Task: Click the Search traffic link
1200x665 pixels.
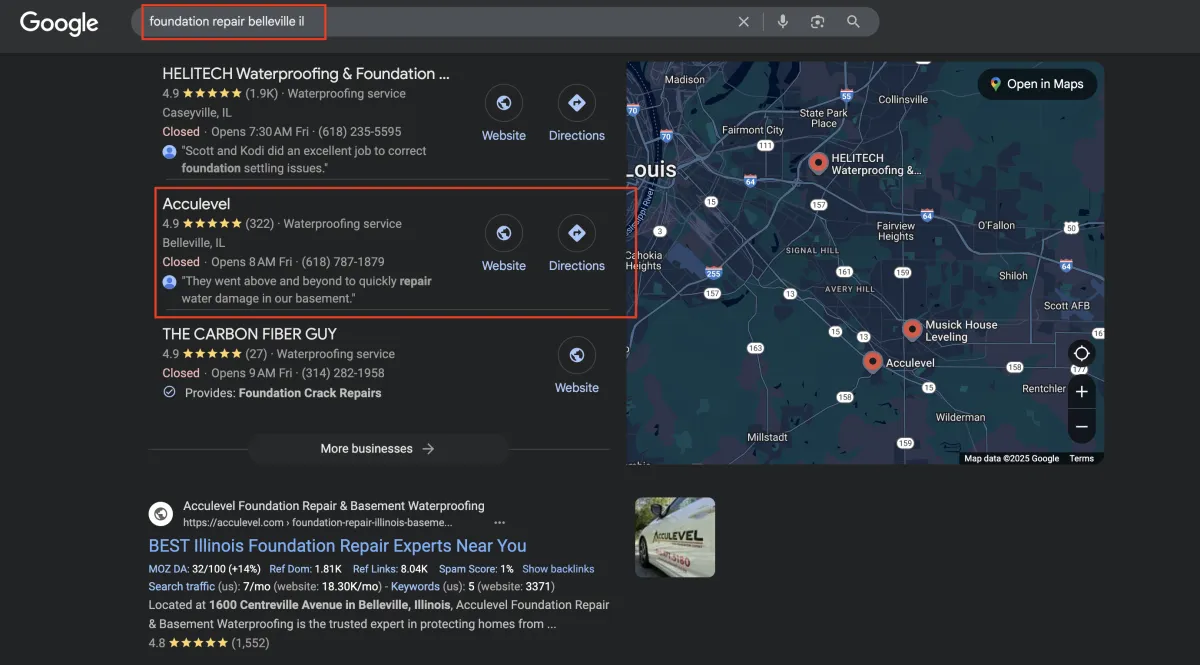Action: (181, 587)
